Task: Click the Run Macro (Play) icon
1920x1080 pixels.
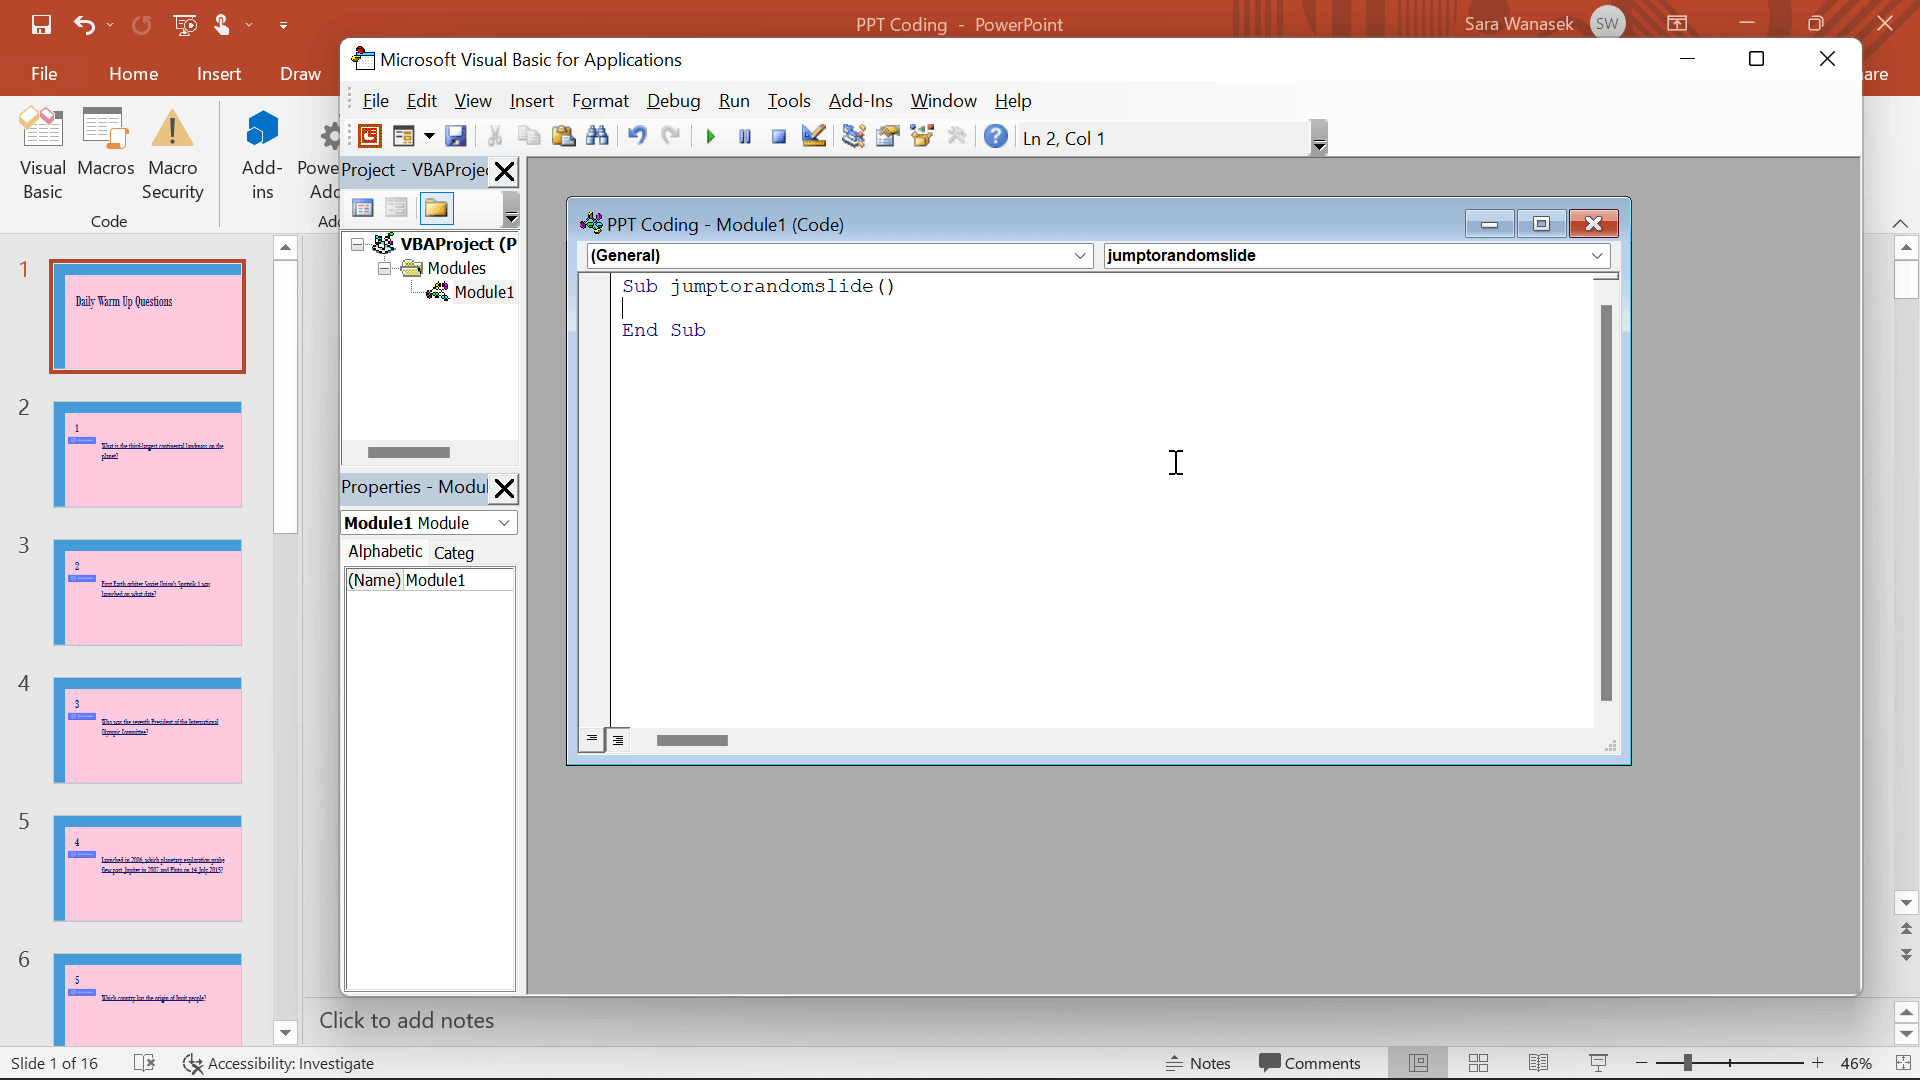Action: coord(709,137)
